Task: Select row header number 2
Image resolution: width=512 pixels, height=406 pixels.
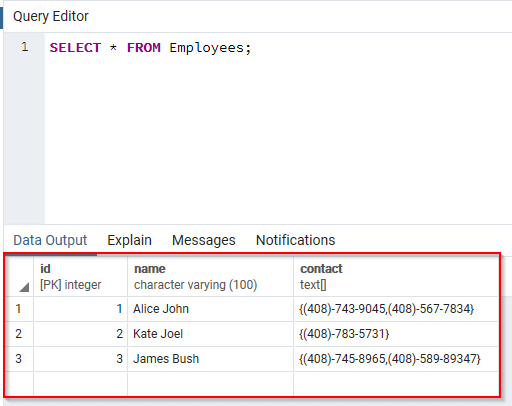Action: 19,334
